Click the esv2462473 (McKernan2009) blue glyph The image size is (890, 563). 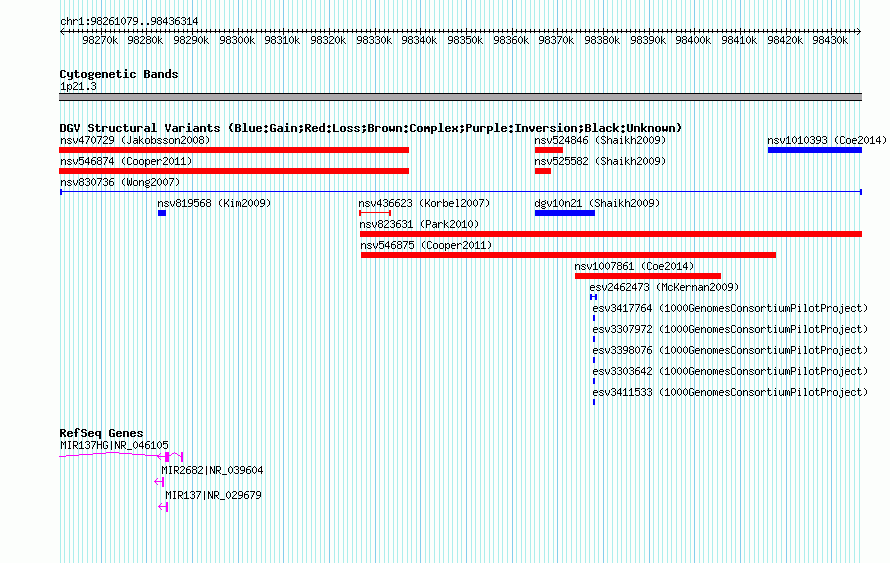pyautogui.click(x=593, y=297)
